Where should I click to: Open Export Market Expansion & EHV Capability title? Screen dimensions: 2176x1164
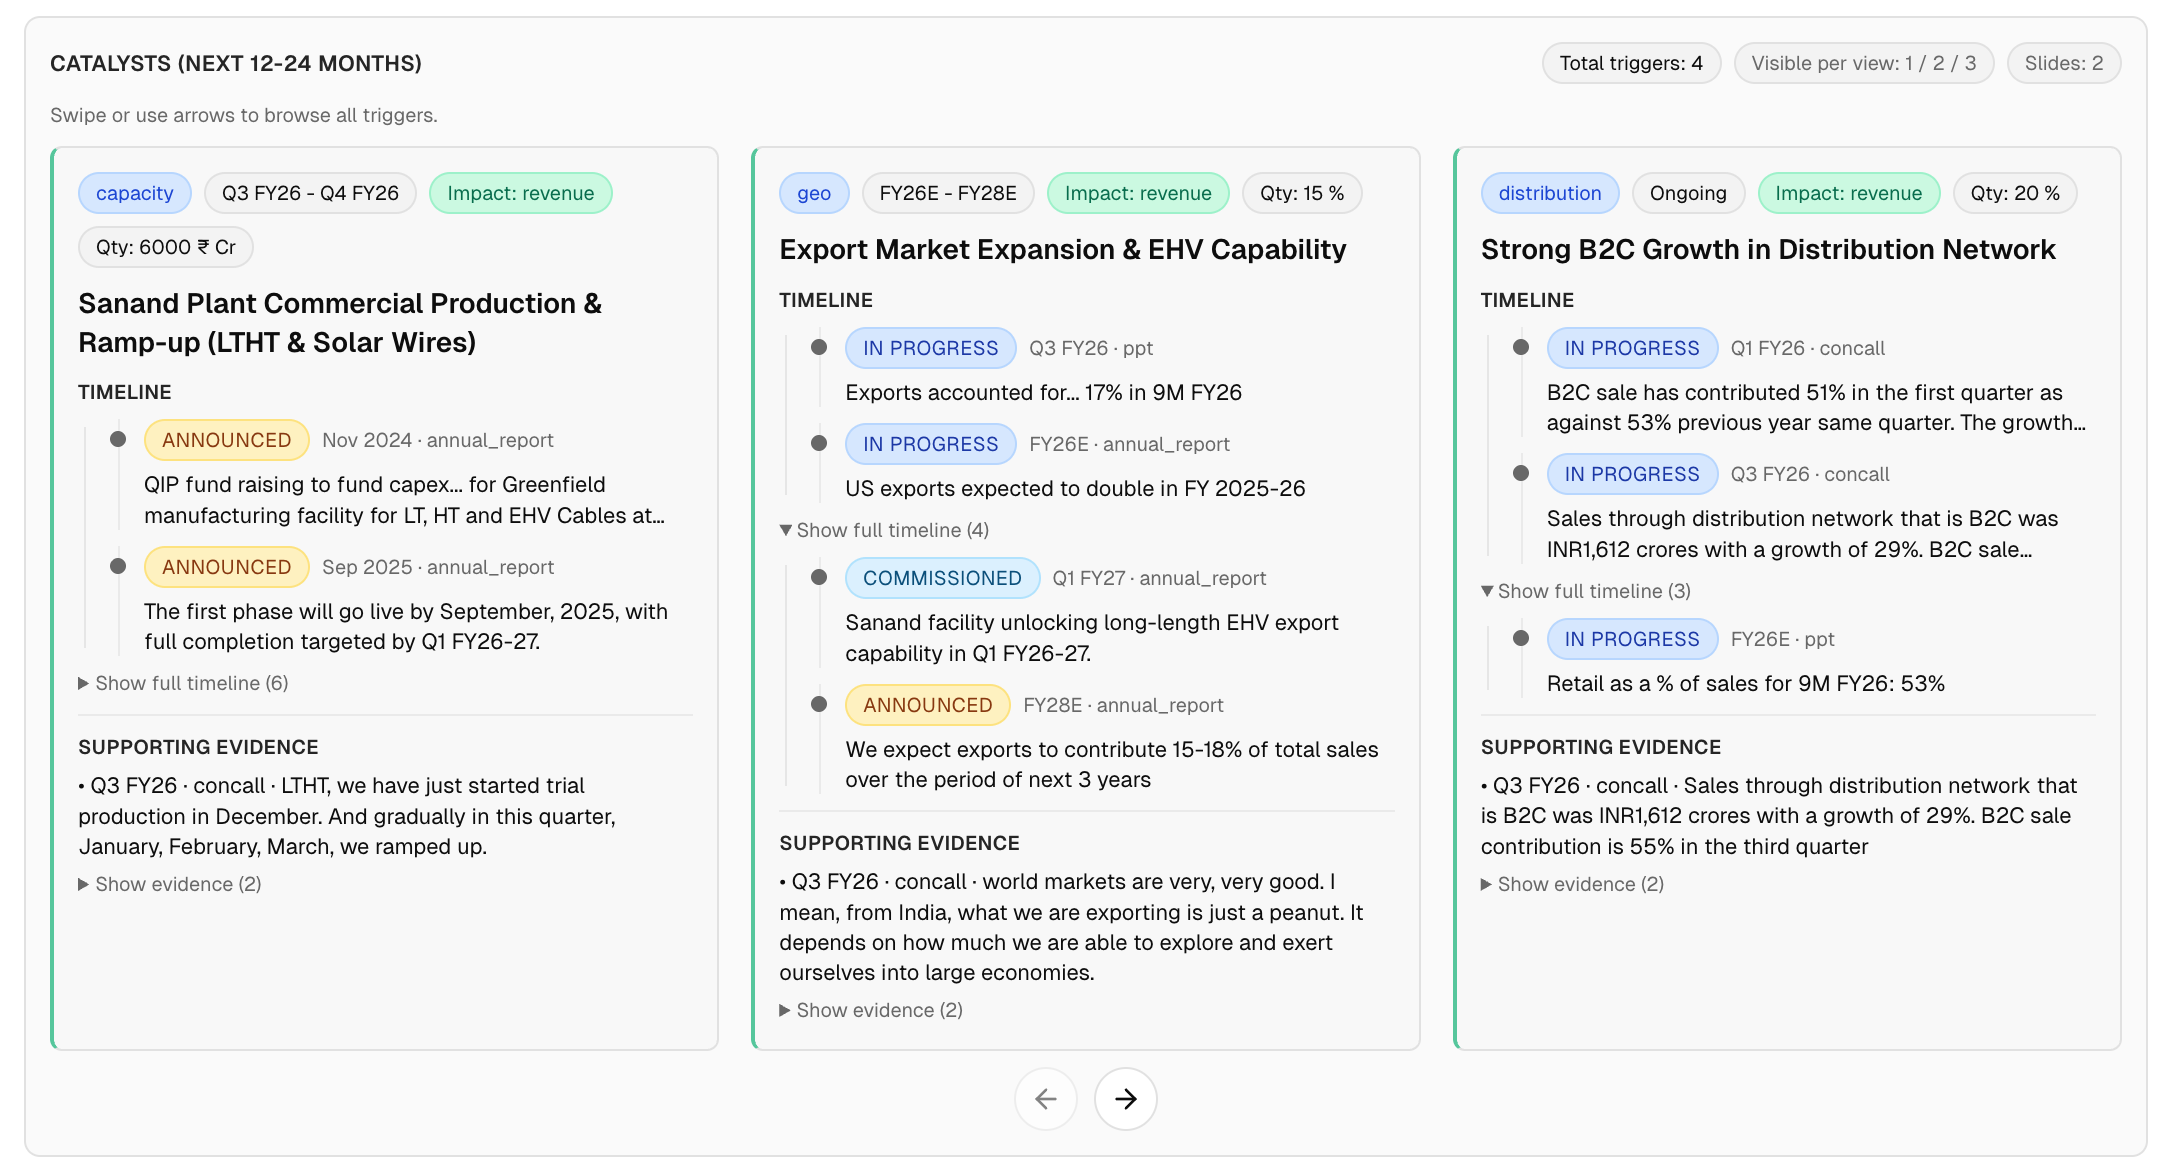(x=1062, y=249)
